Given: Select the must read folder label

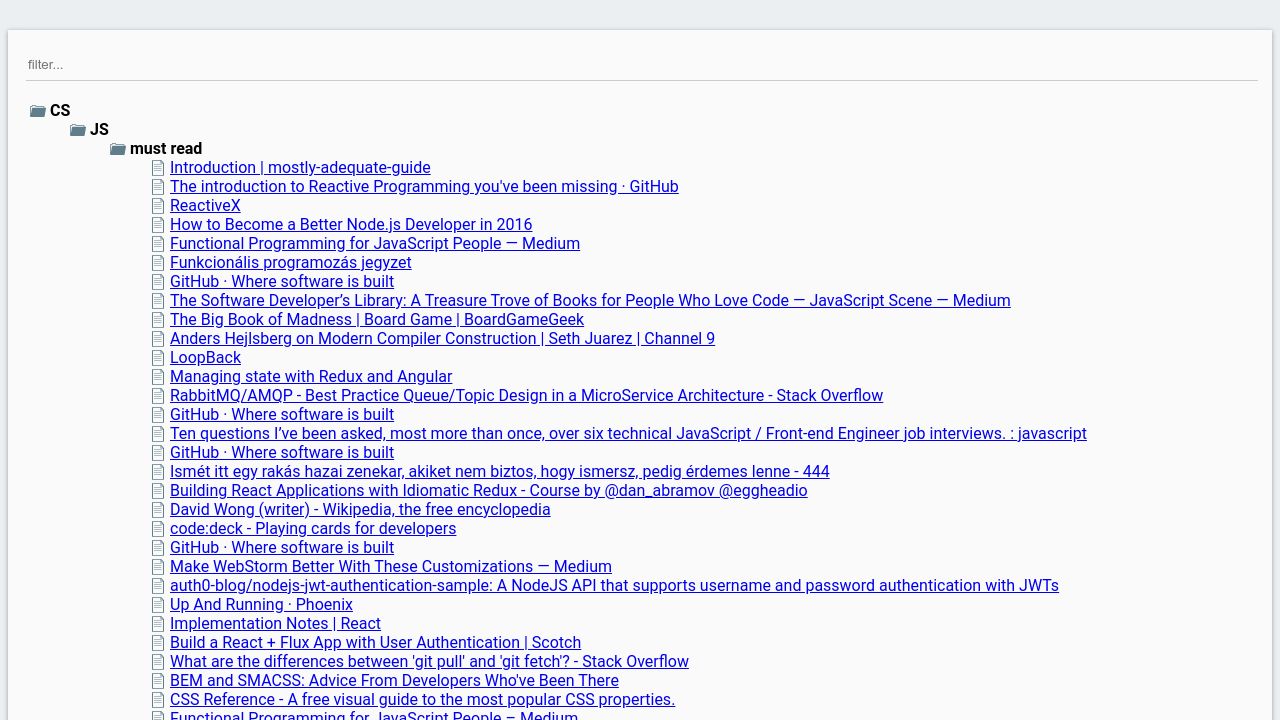Looking at the screenshot, I should coord(166,148).
